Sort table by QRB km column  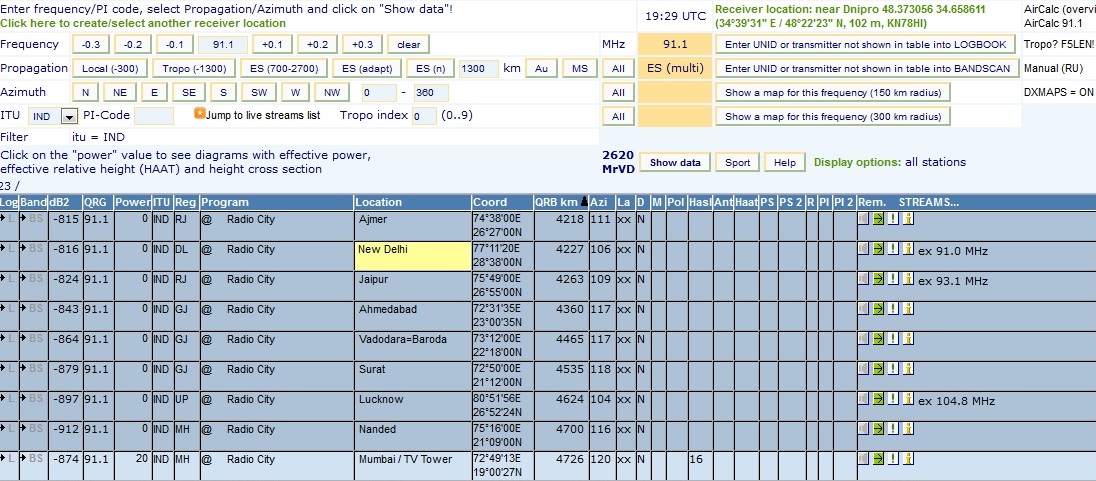[561, 202]
